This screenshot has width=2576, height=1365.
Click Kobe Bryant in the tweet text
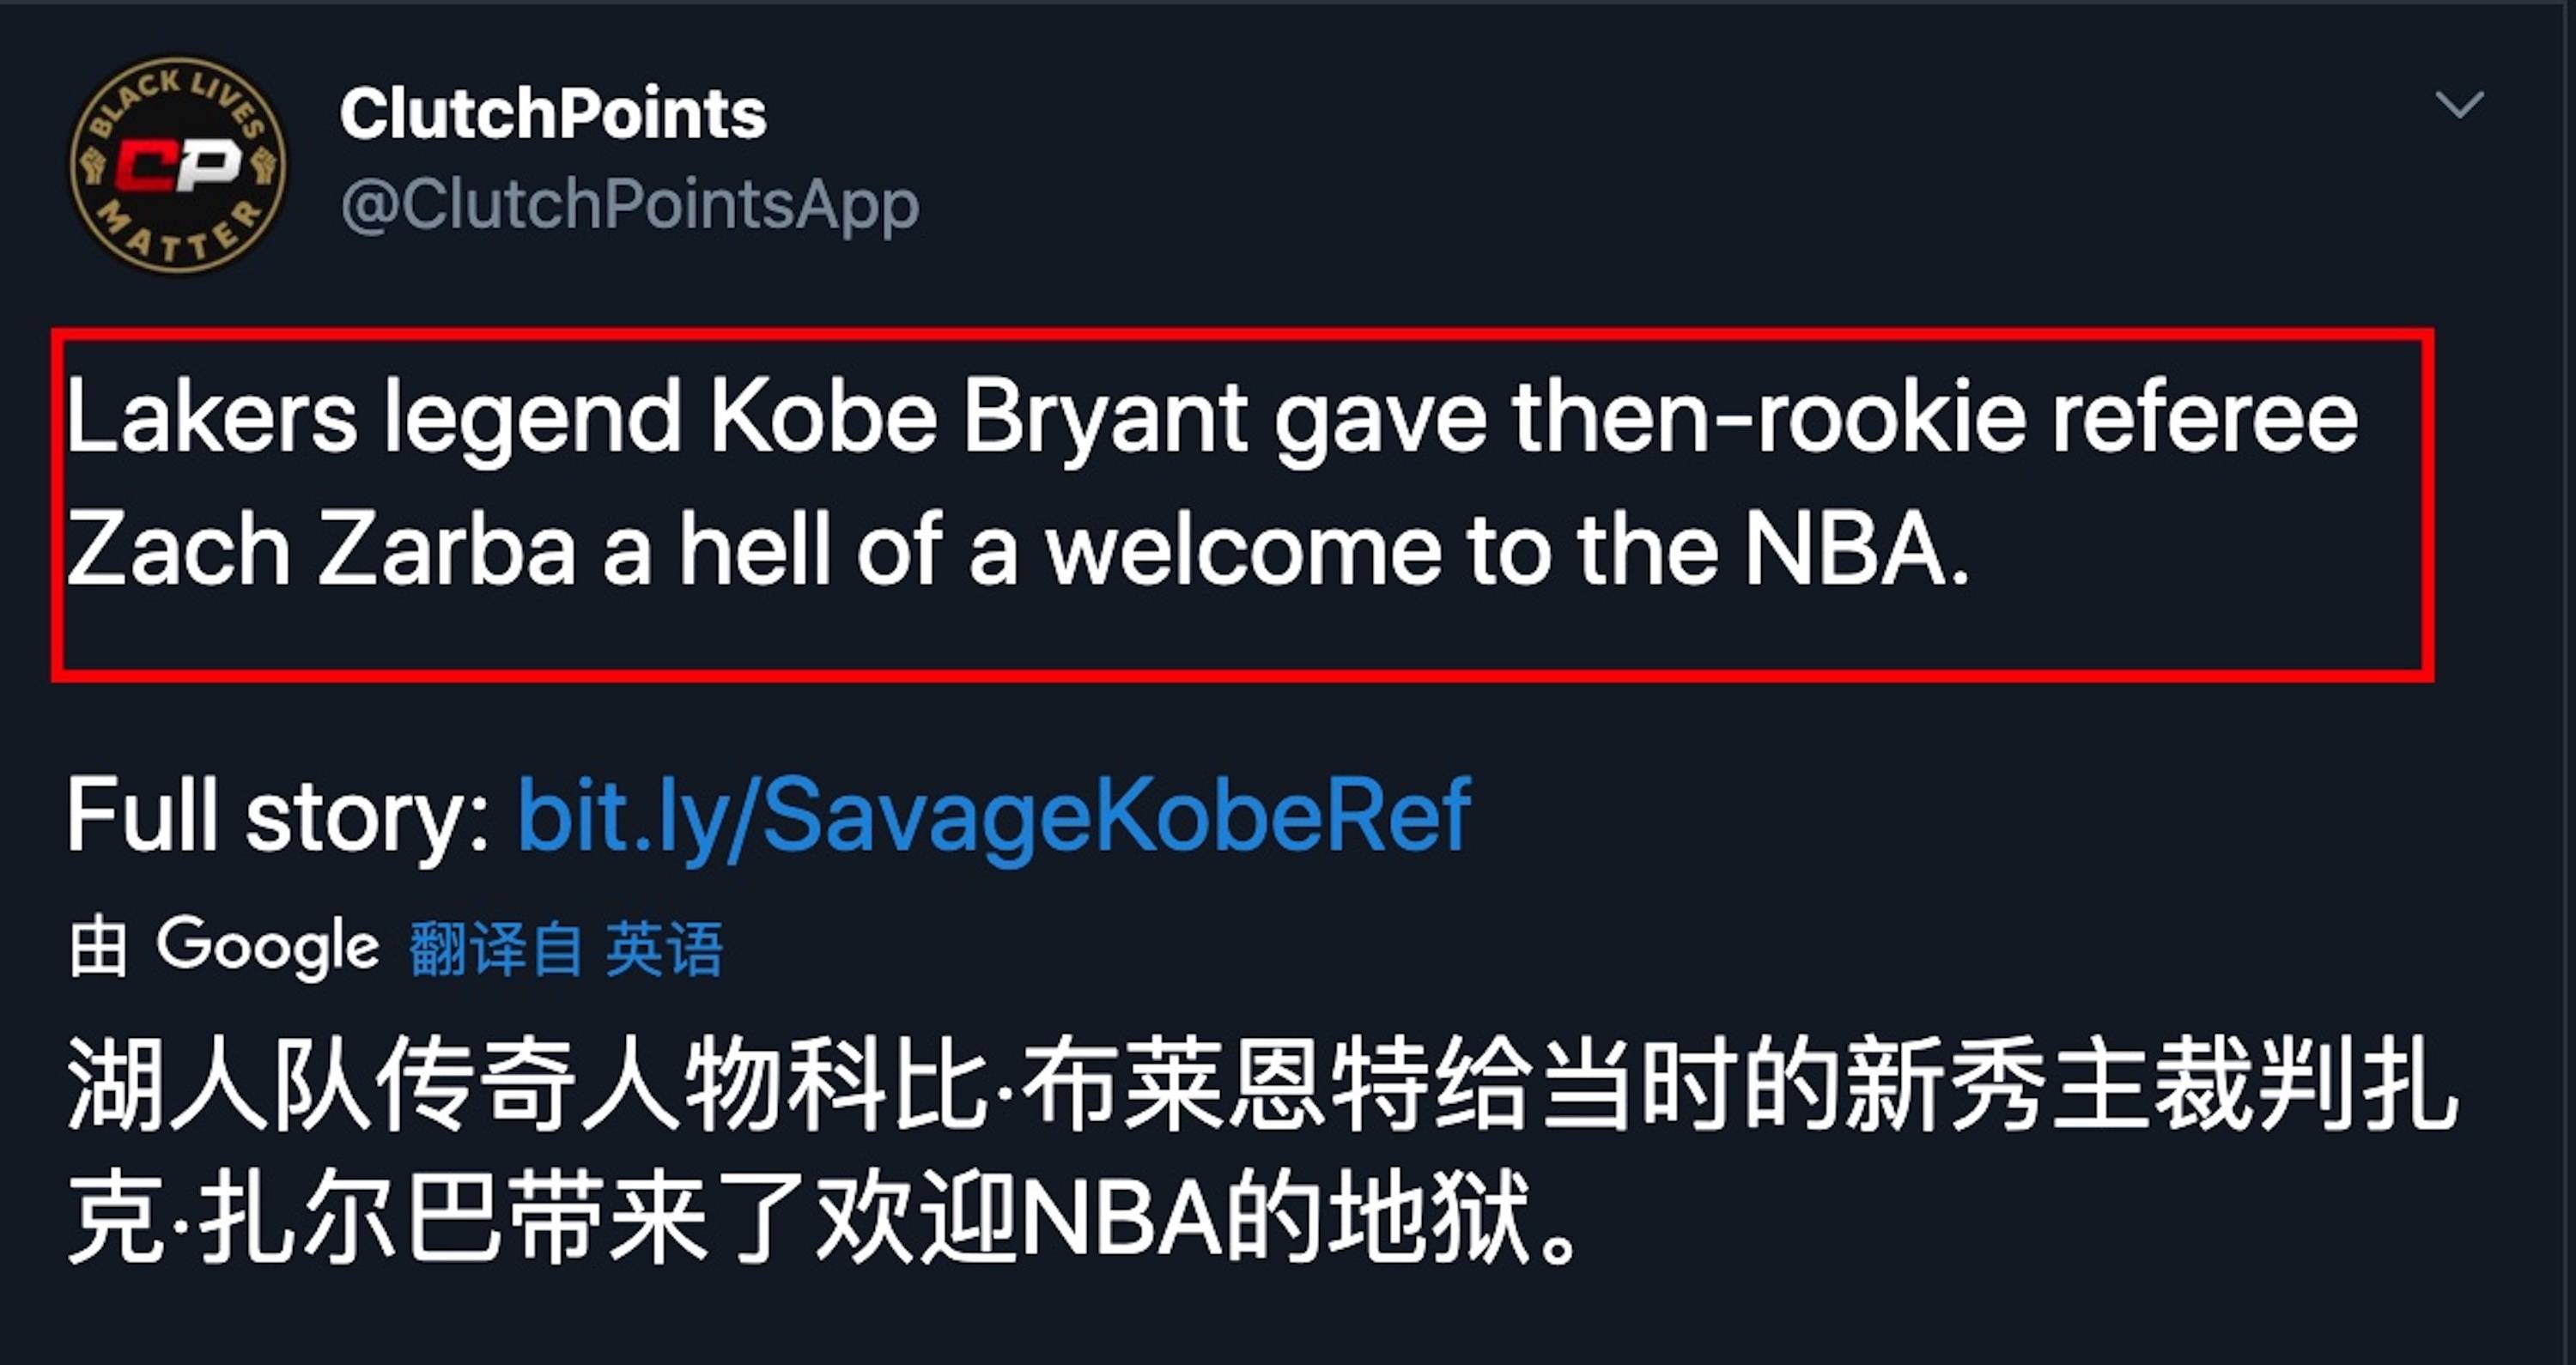click(x=978, y=420)
